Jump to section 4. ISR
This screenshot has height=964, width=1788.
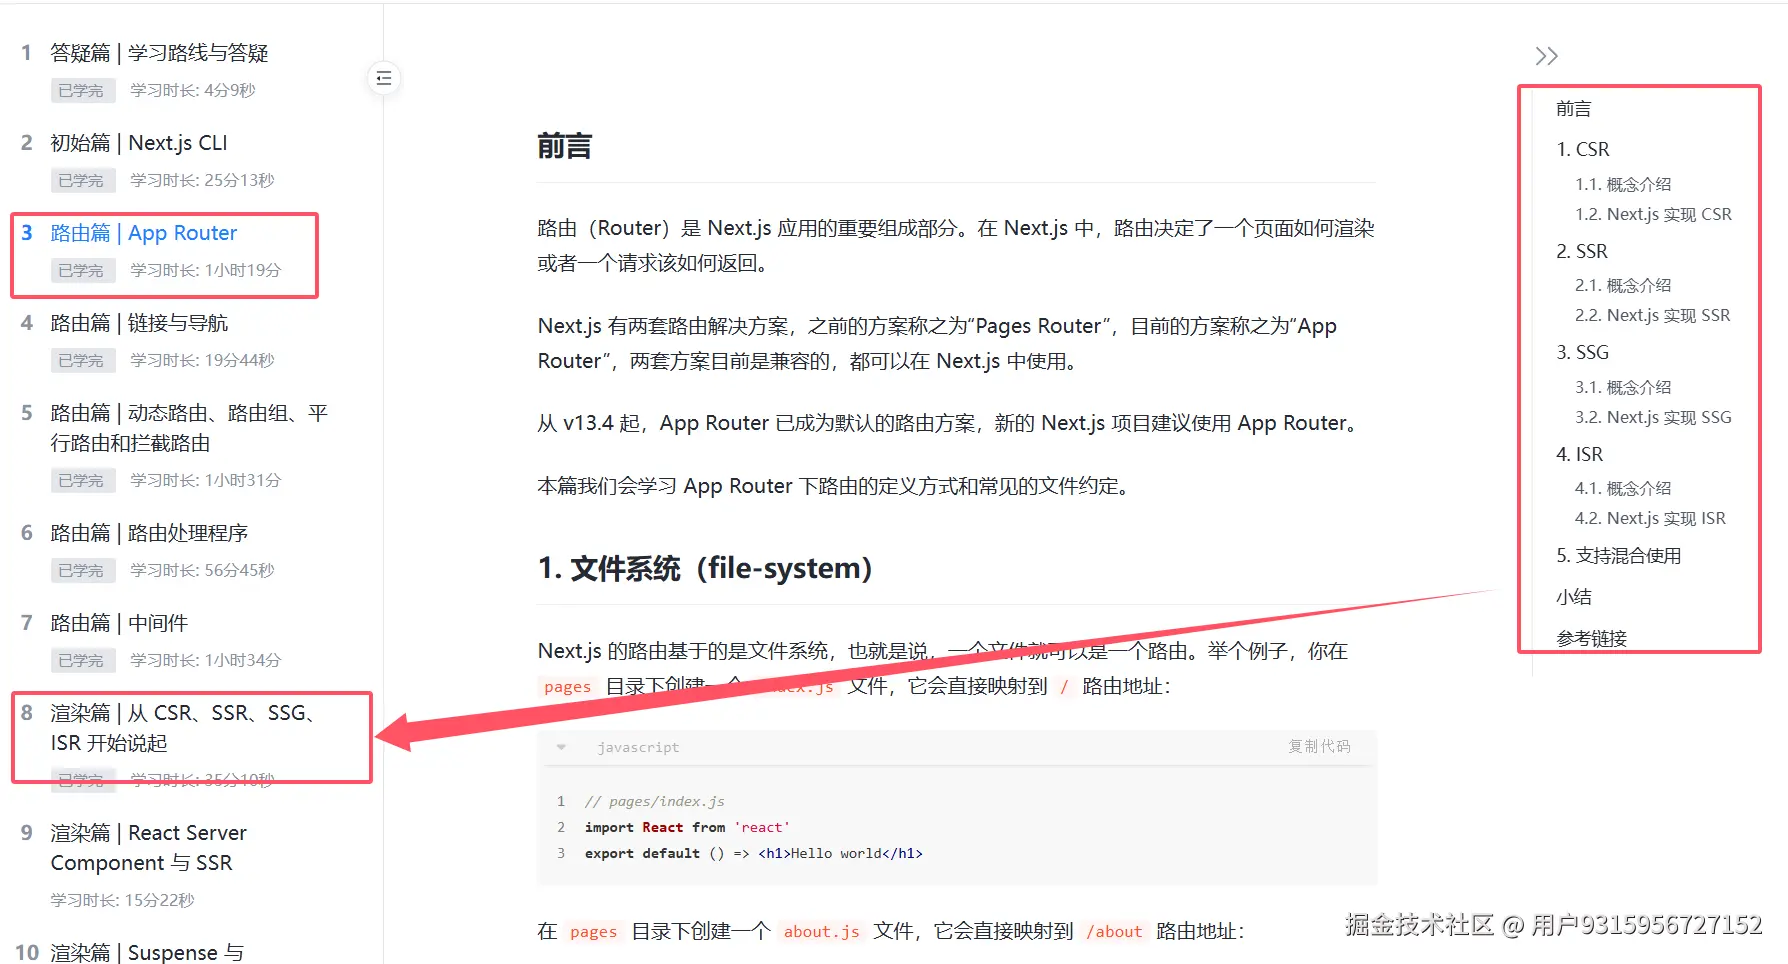1580,453
